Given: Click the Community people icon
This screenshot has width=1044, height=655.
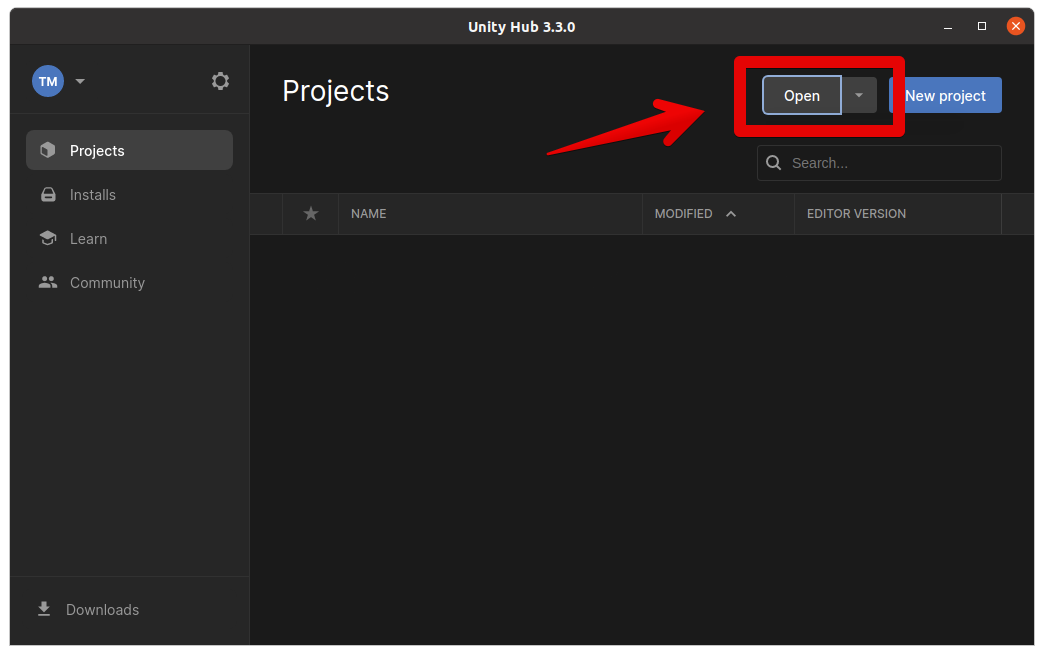Looking at the screenshot, I should click(48, 282).
